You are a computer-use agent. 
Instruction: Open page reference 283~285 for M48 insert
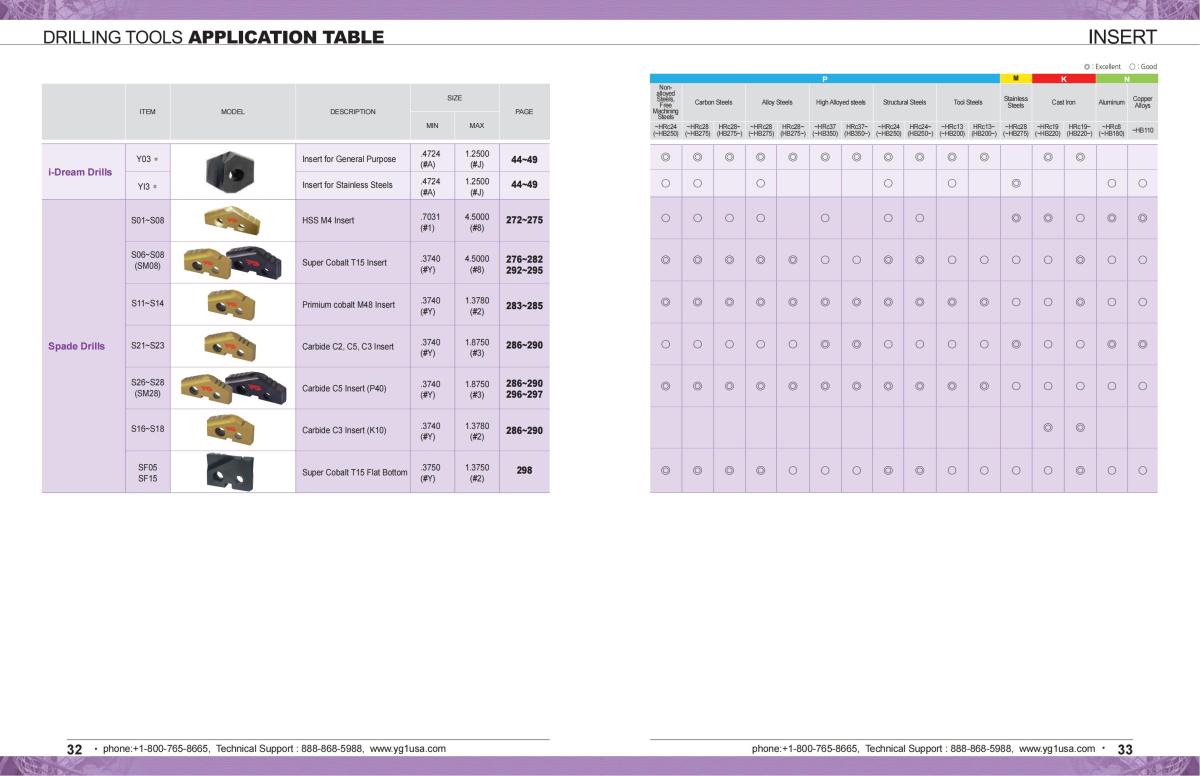[x=524, y=305]
